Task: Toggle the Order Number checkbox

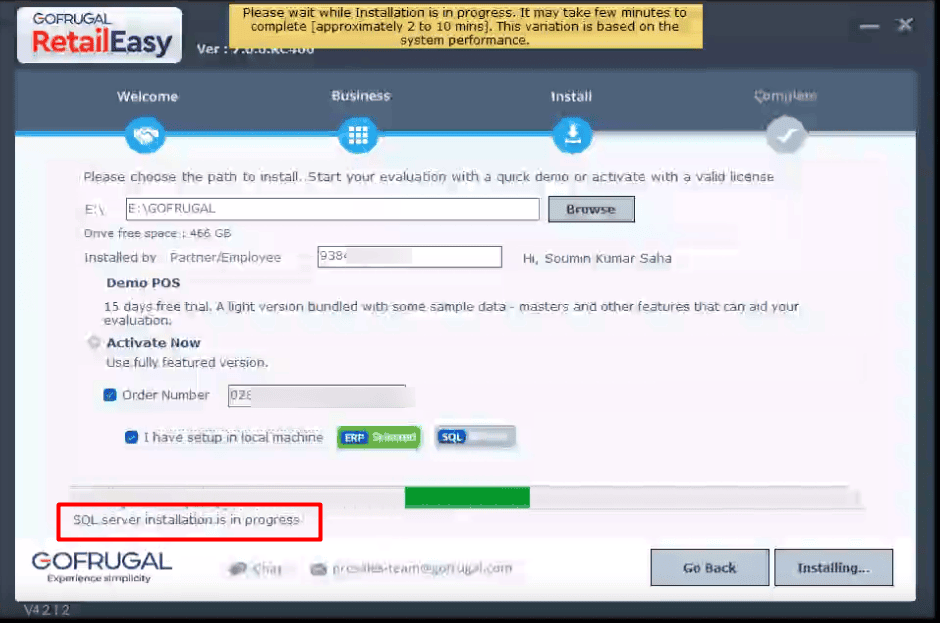Action: (110, 395)
